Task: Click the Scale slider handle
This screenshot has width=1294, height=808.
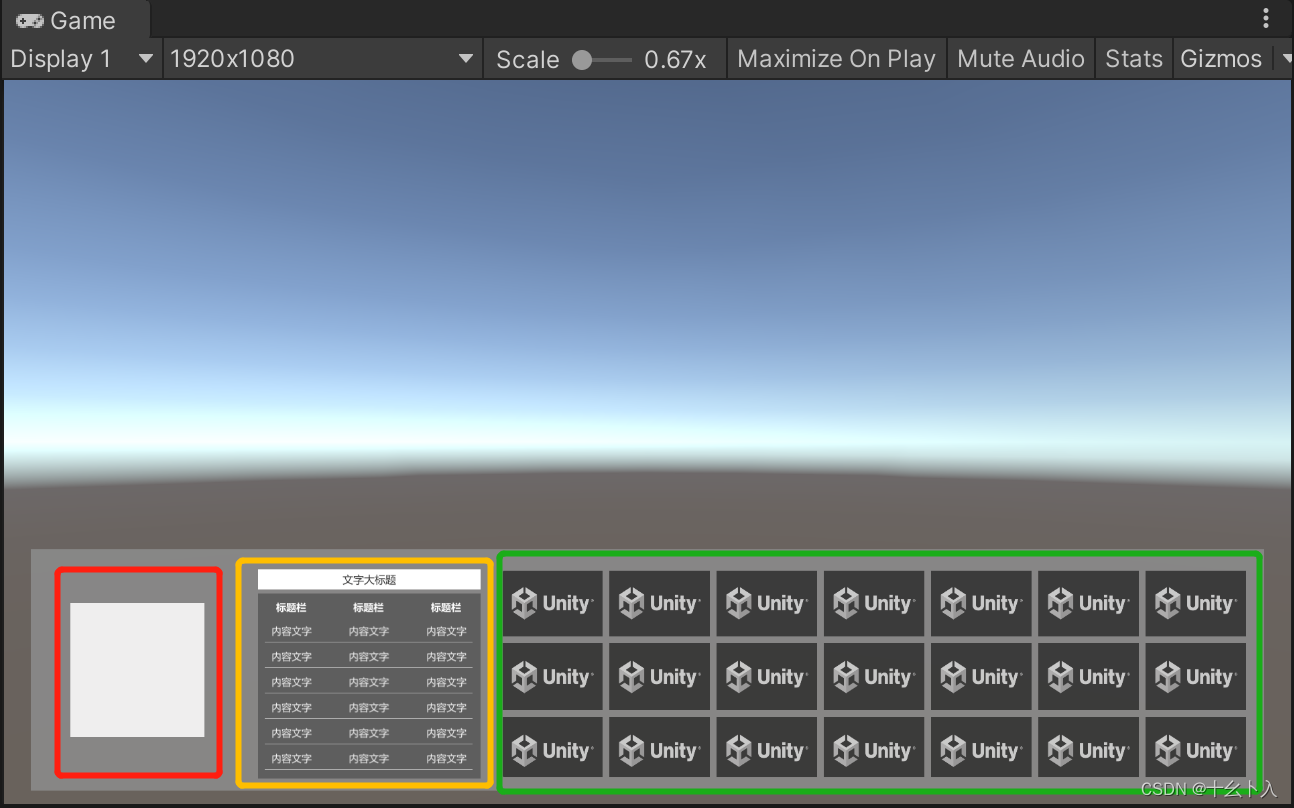Action: [582, 60]
